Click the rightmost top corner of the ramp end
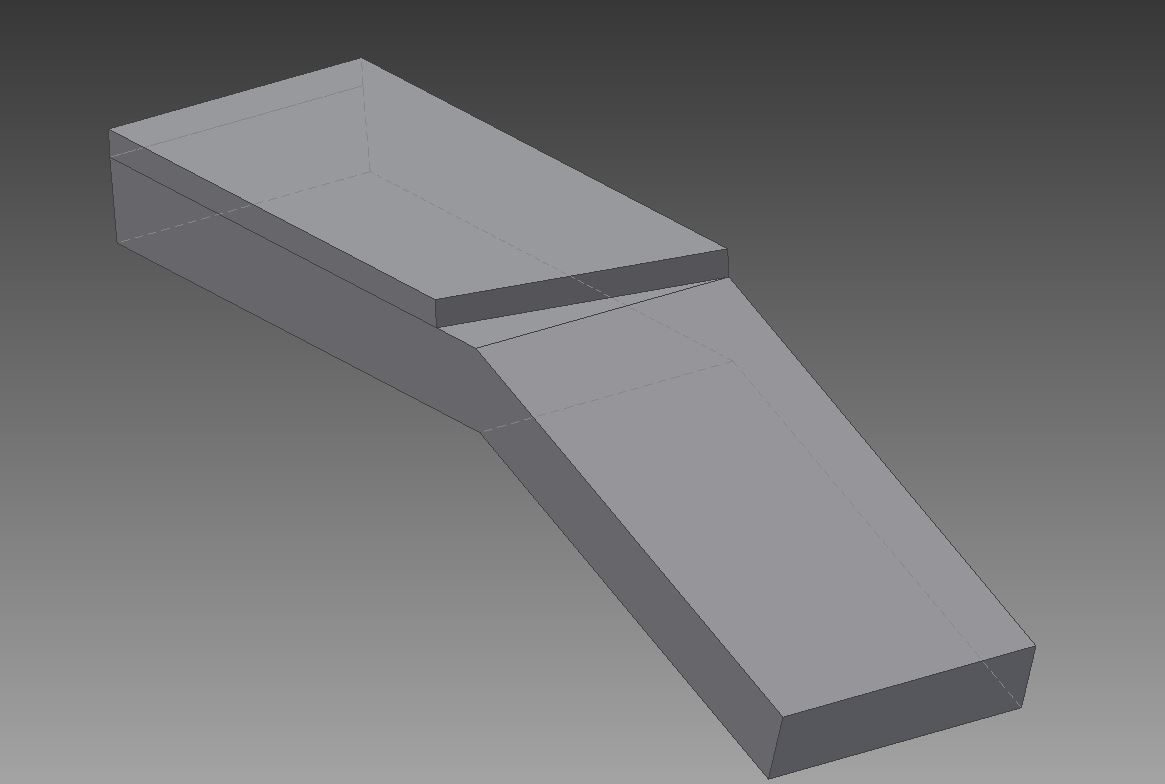 [1035, 647]
